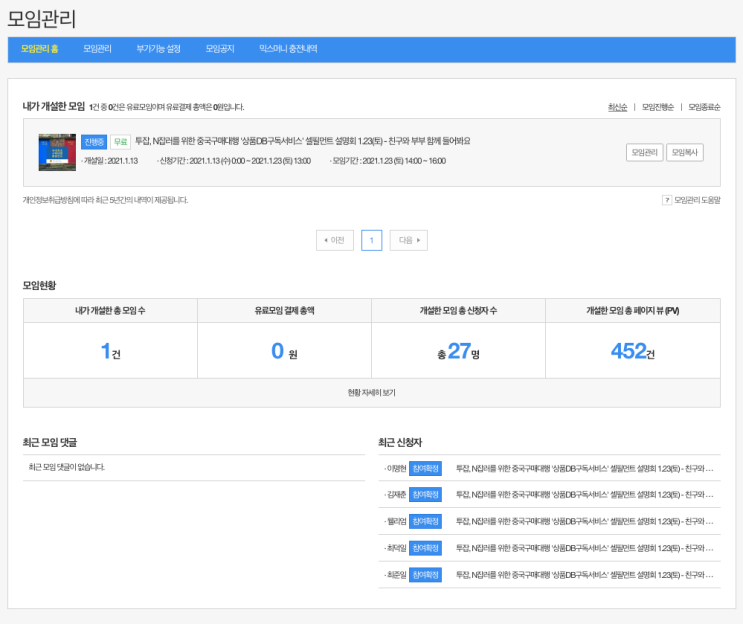Open the 모임관리 도움말 link
The width and height of the screenshot is (743, 624).
pos(697,200)
